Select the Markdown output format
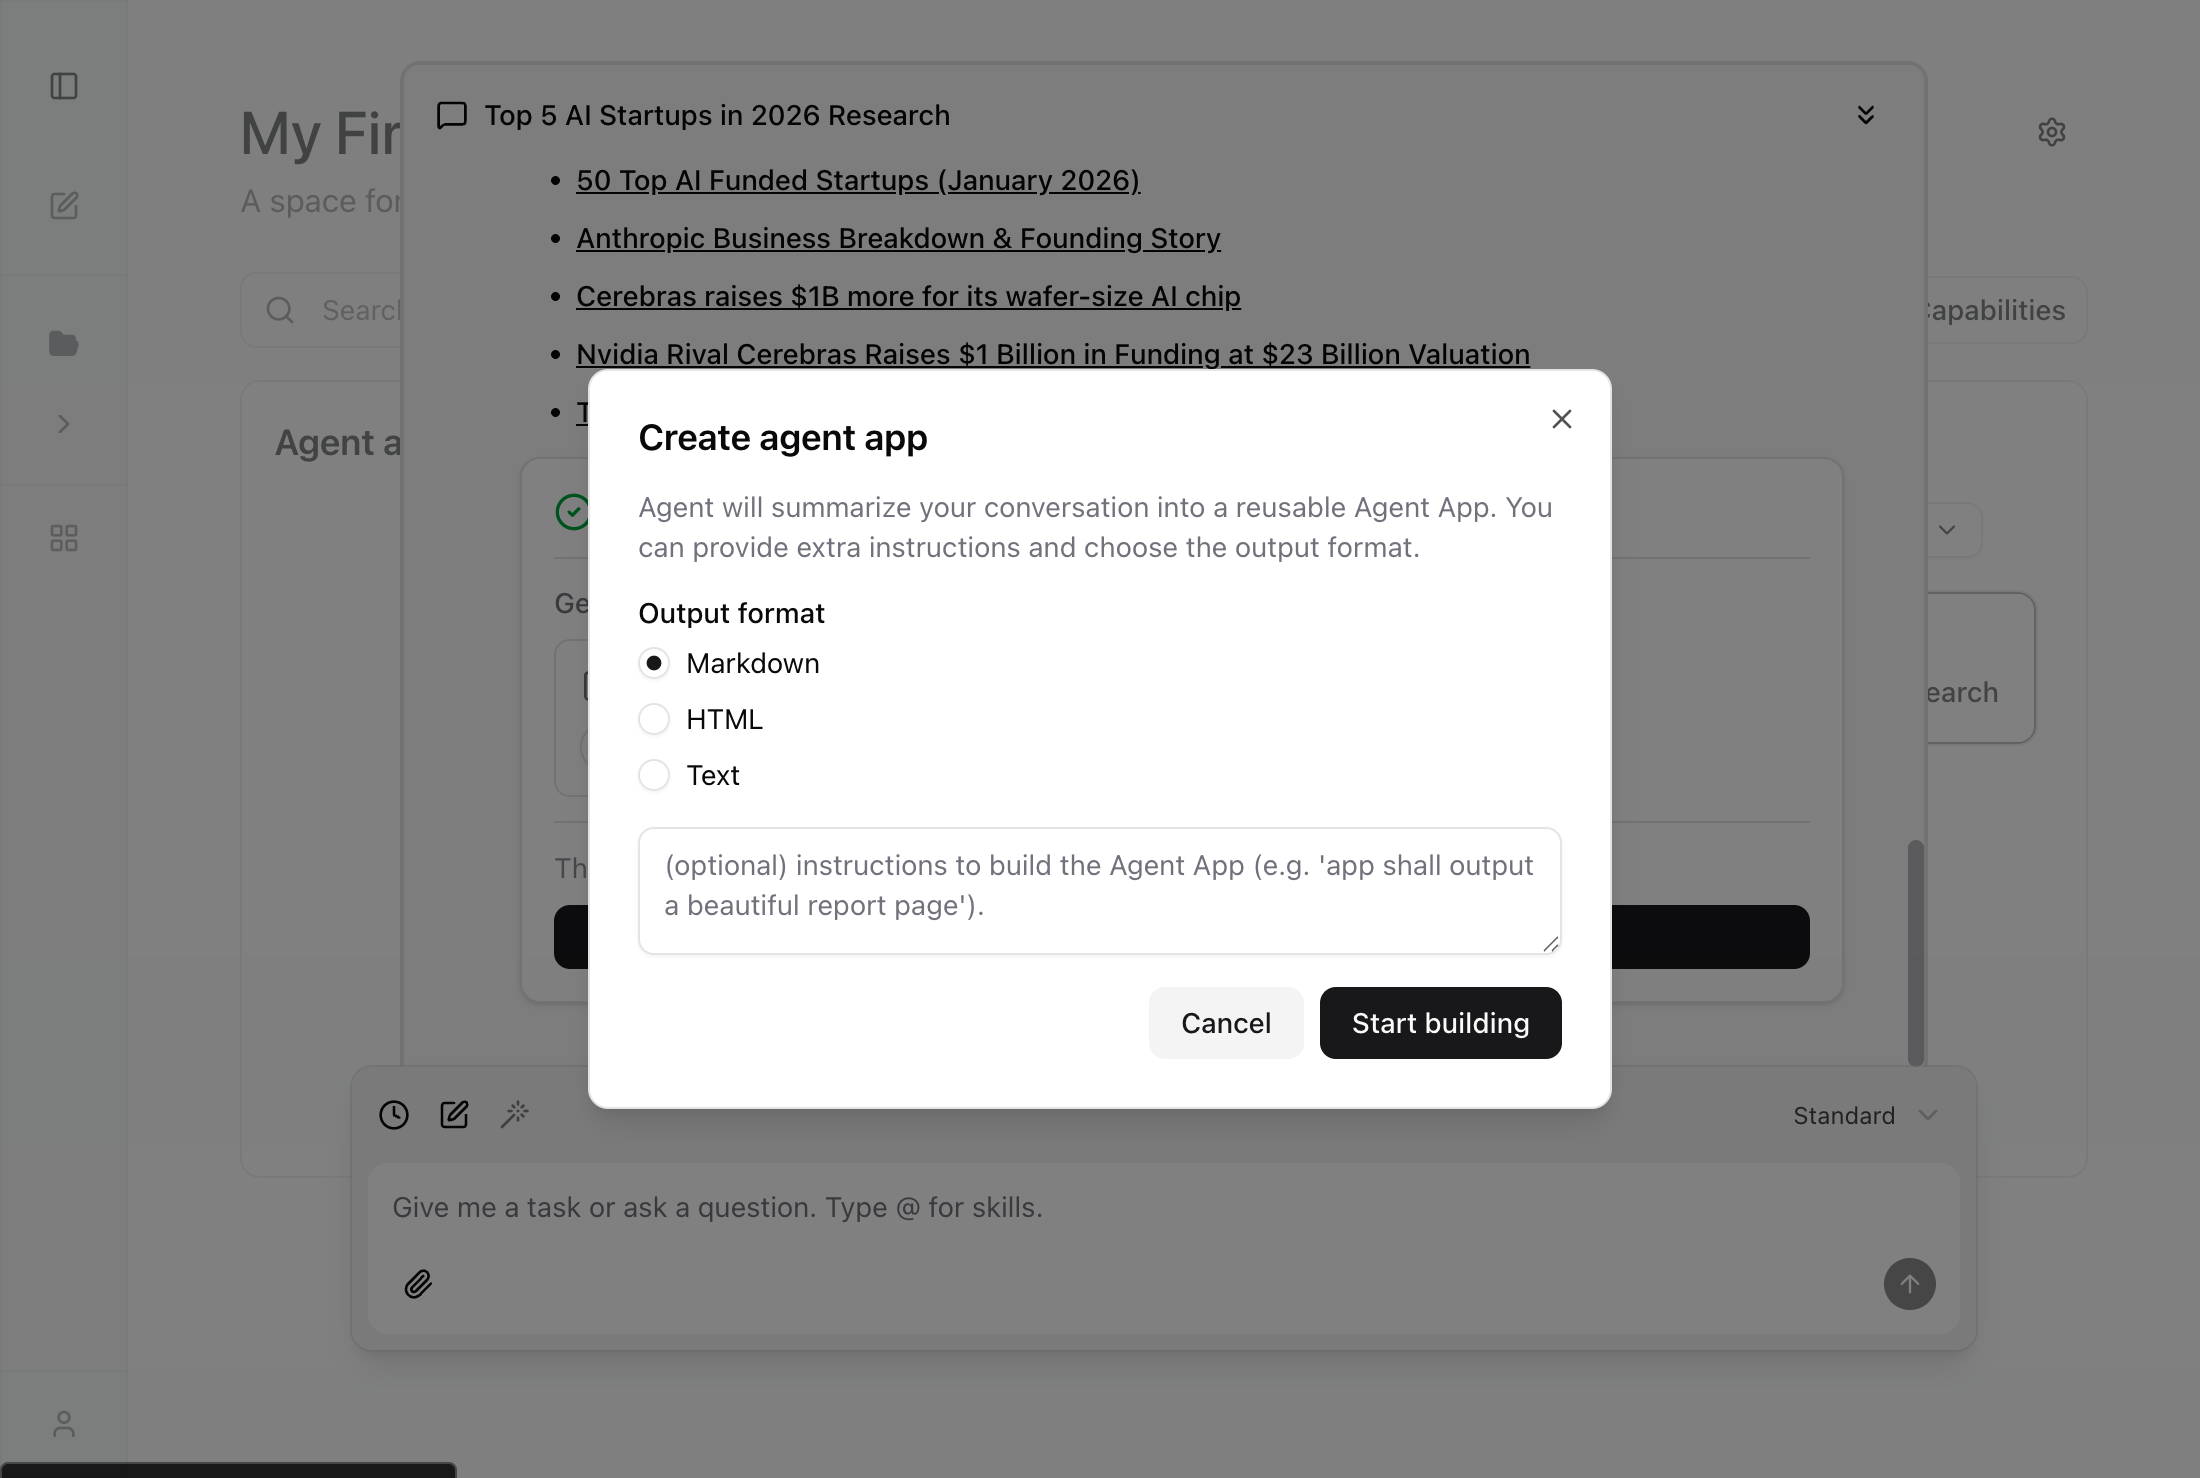Screen dimensions: 2200x1478 (655, 662)
